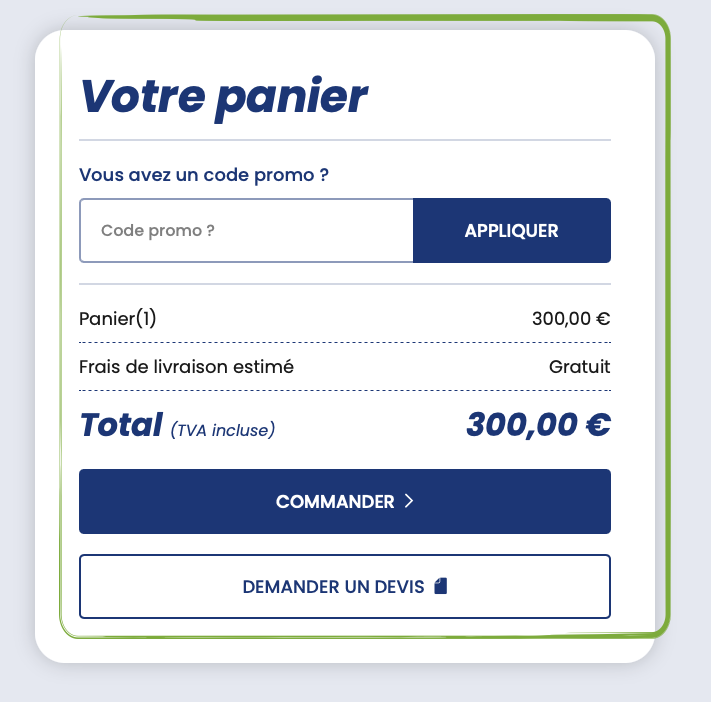Click the dashed separator under the Panier row
The width and height of the screenshot is (711, 702).
point(344,343)
